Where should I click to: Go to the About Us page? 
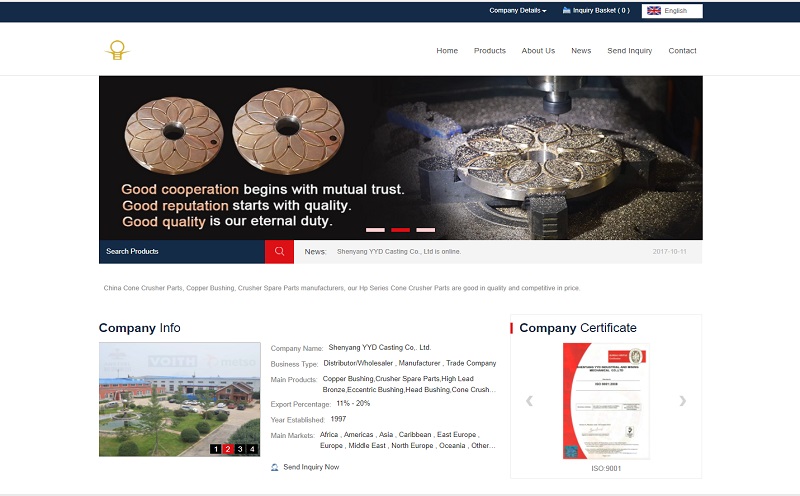click(x=538, y=50)
